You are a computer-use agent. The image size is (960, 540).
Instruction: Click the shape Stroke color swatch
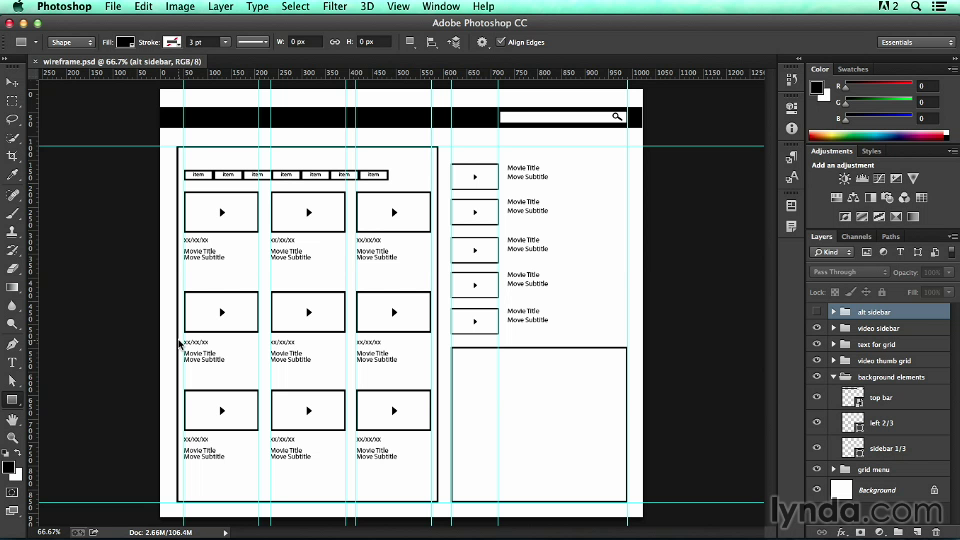tap(172, 42)
